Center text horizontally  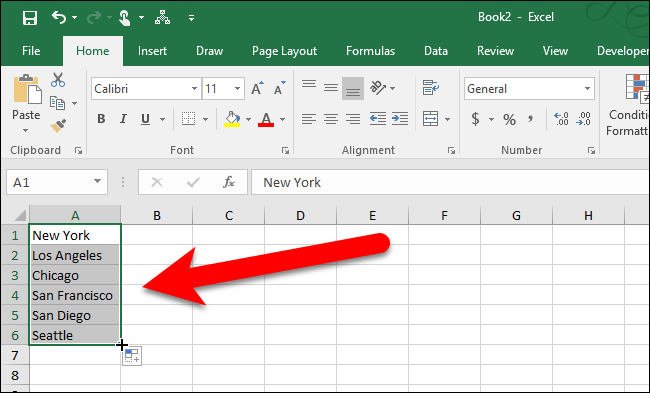(331, 119)
